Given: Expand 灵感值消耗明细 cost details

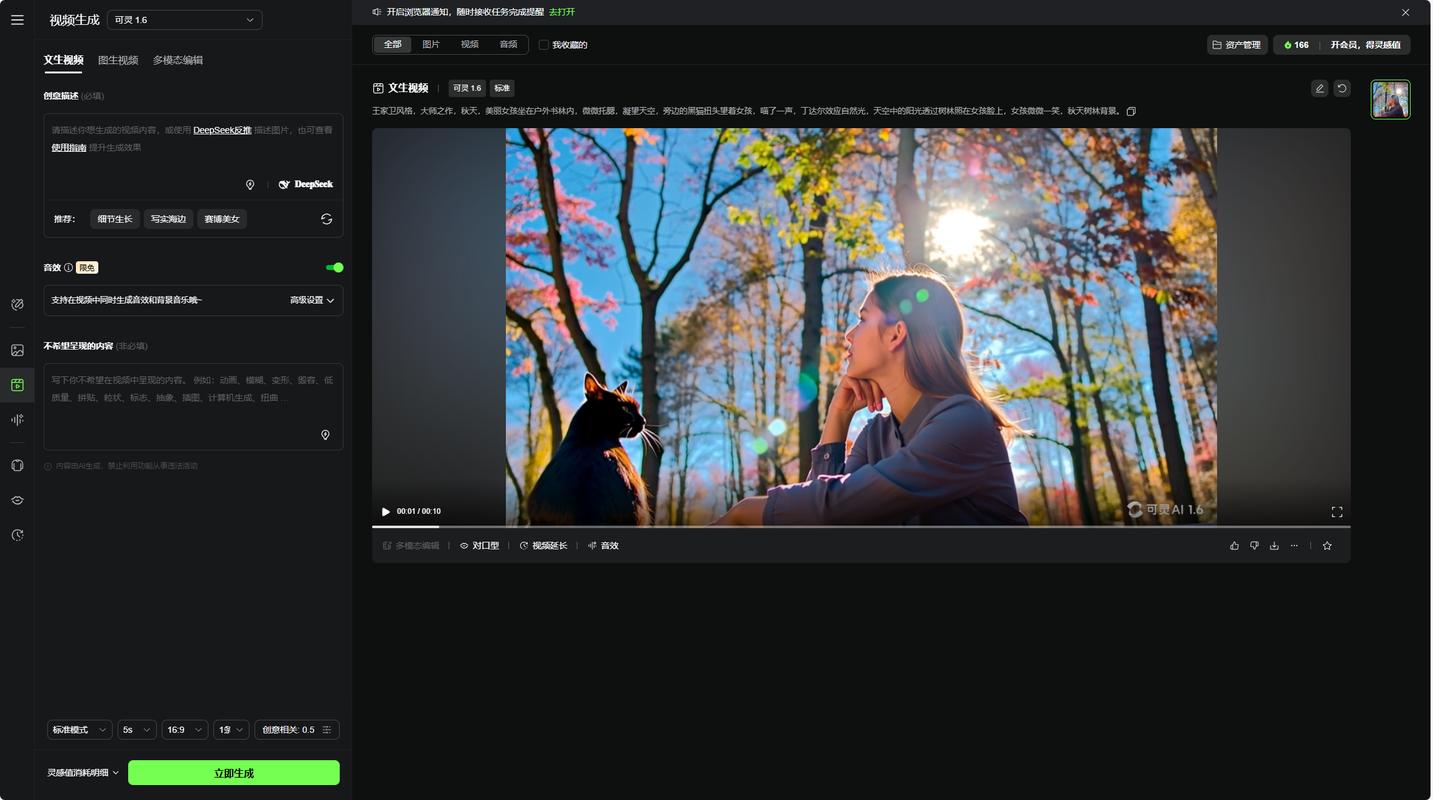Looking at the screenshot, I should (x=83, y=773).
